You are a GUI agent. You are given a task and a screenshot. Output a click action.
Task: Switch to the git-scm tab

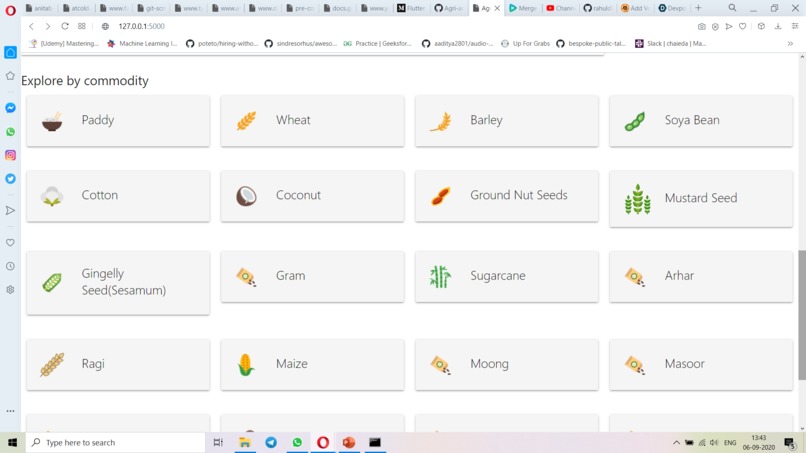coord(152,8)
